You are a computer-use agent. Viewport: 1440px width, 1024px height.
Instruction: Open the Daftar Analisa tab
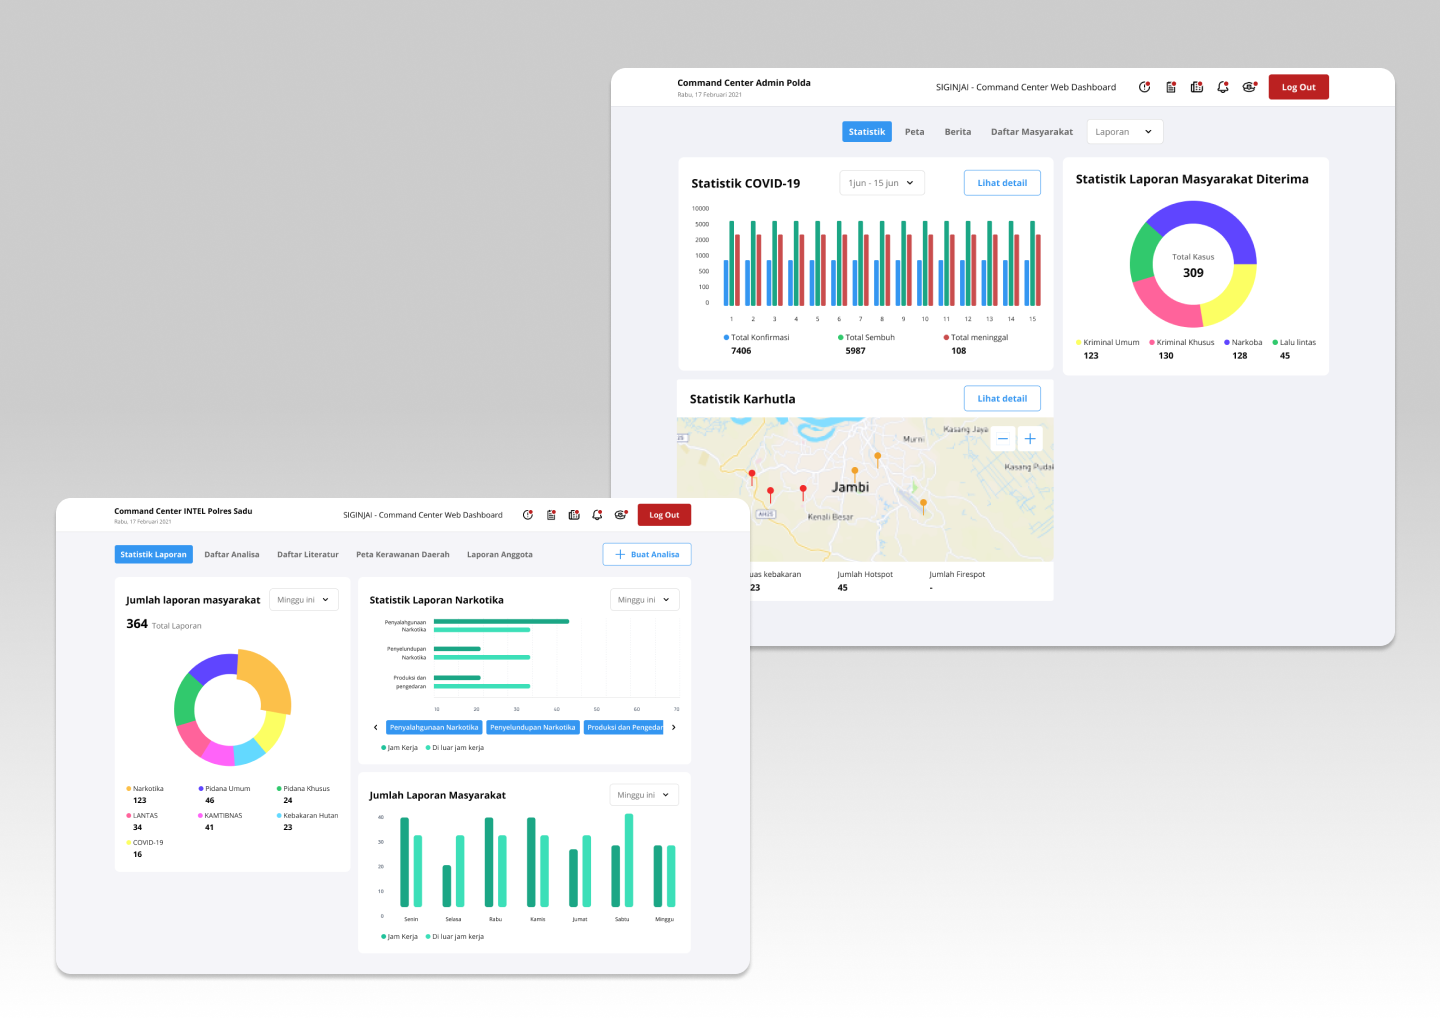click(x=232, y=555)
